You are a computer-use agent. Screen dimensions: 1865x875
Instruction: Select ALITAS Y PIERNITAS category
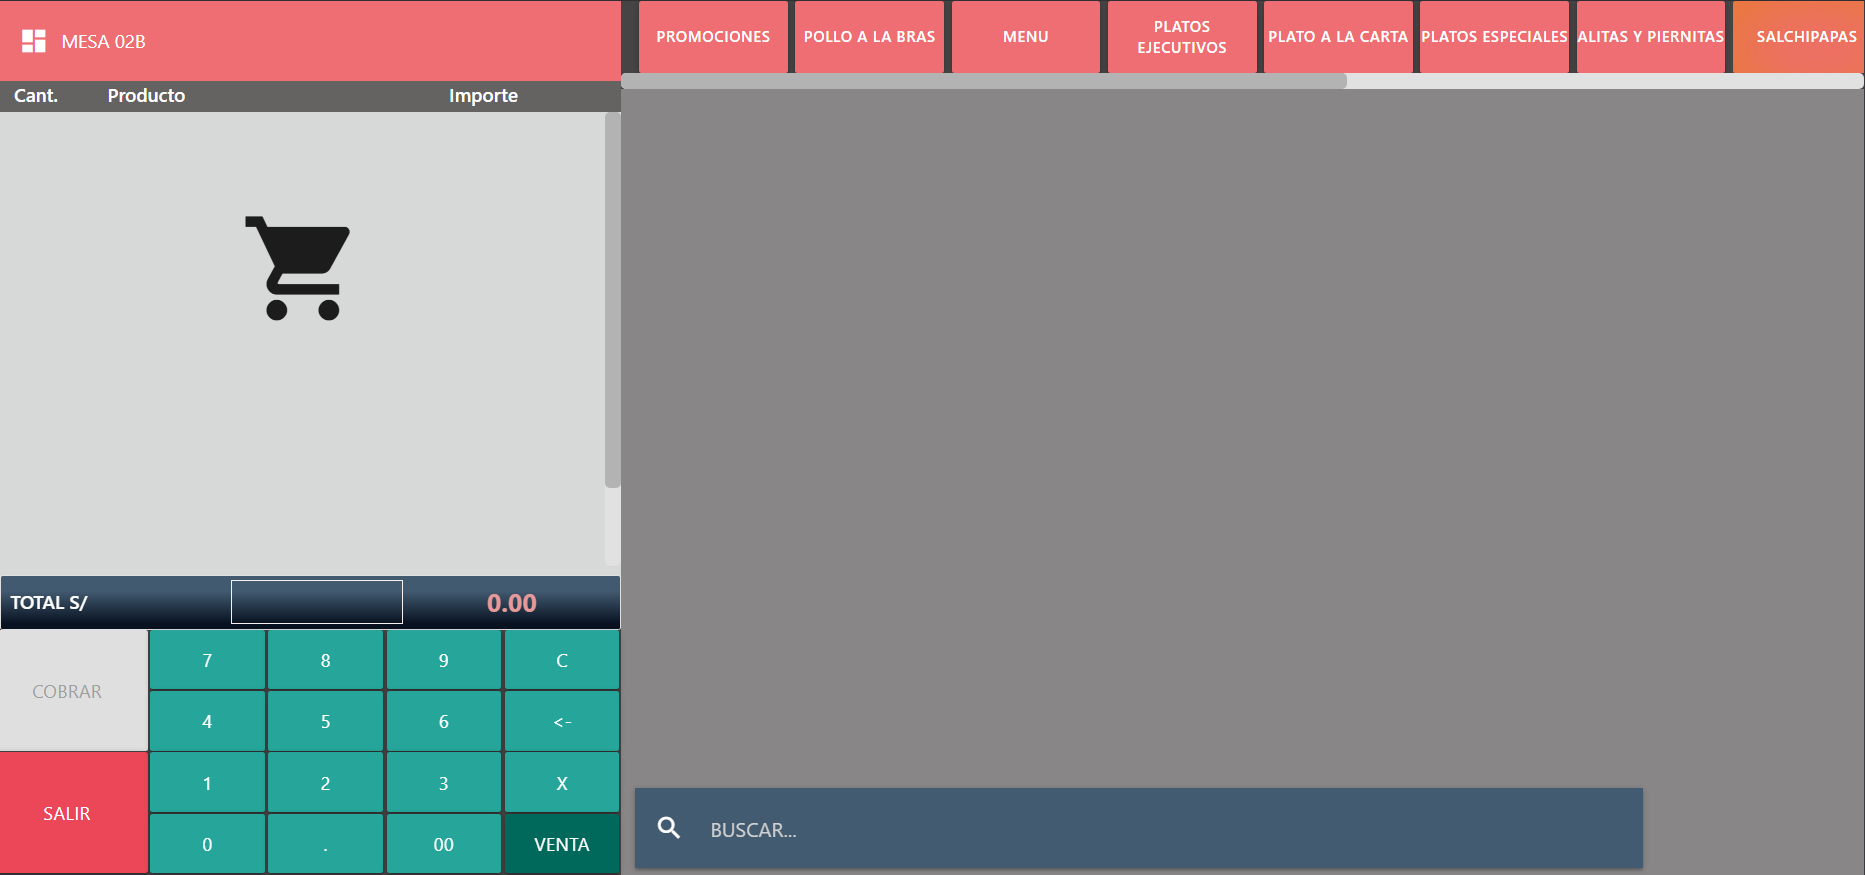pos(1650,37)
